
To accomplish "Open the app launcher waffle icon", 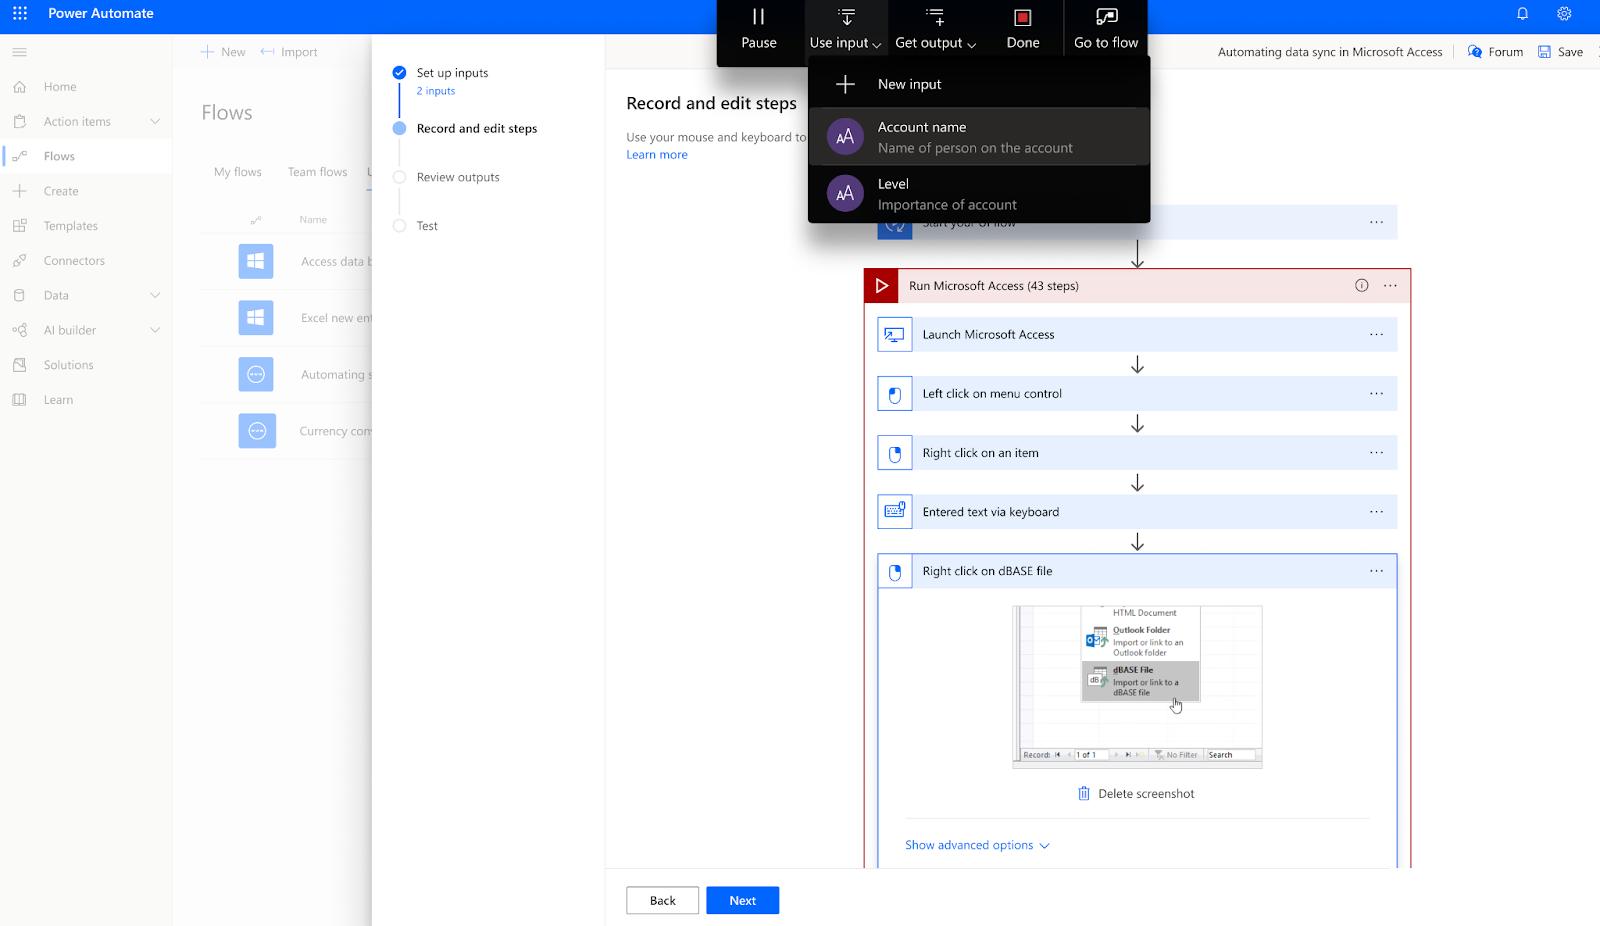I will point(20,14).
